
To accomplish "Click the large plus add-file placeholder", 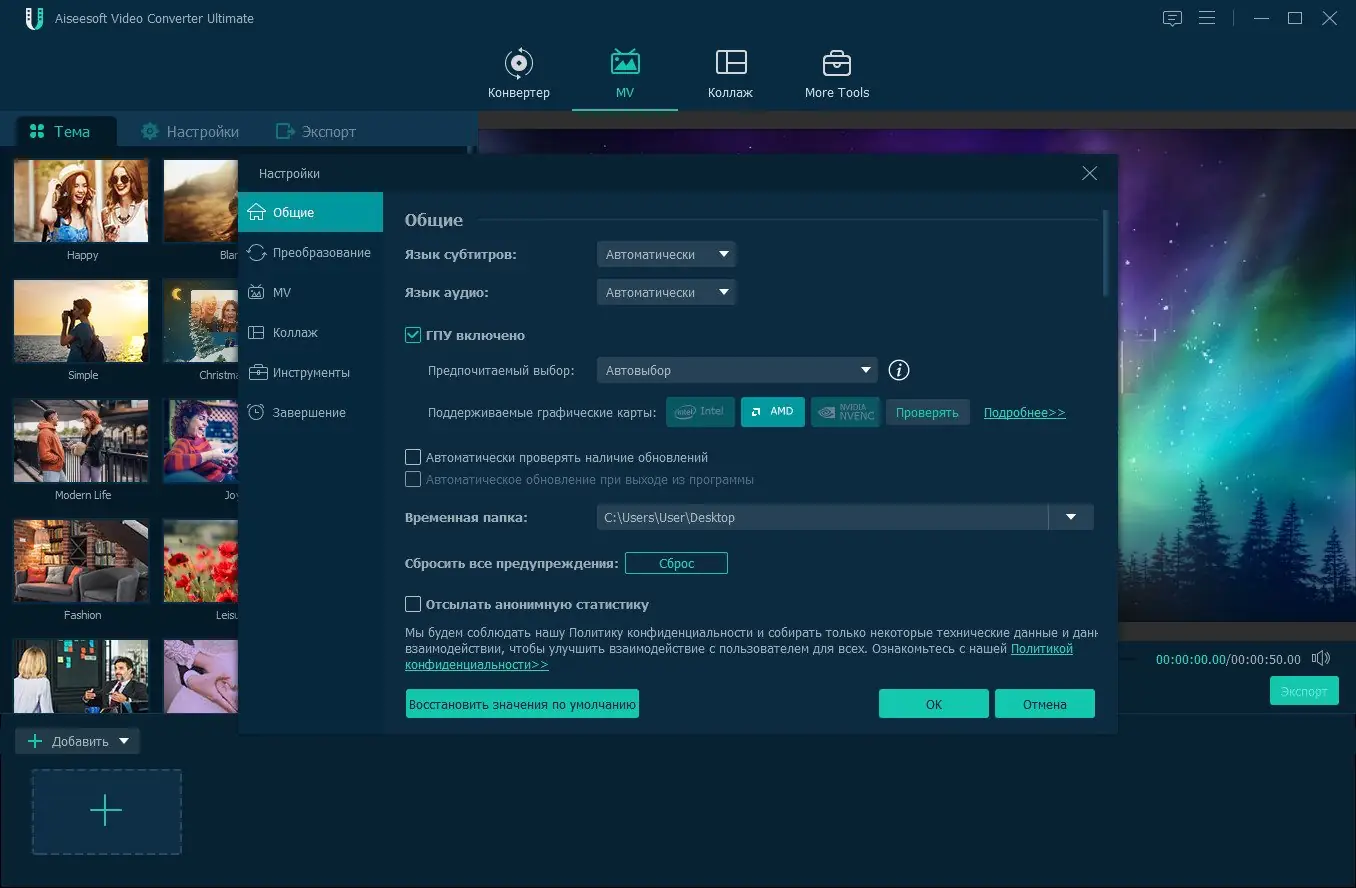I will click(x=106, y=811).
